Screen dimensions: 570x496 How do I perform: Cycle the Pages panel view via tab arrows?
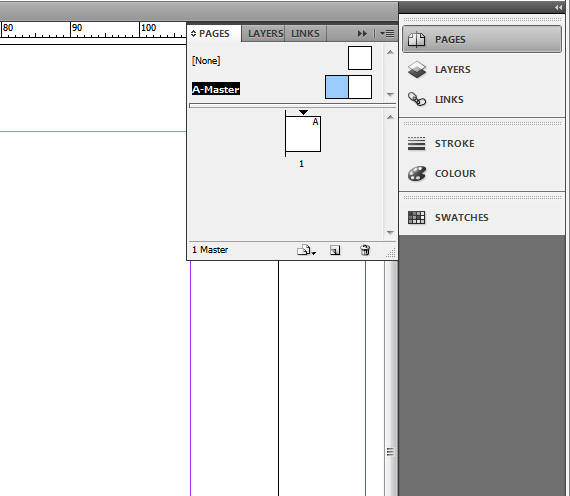coord(193,34)
